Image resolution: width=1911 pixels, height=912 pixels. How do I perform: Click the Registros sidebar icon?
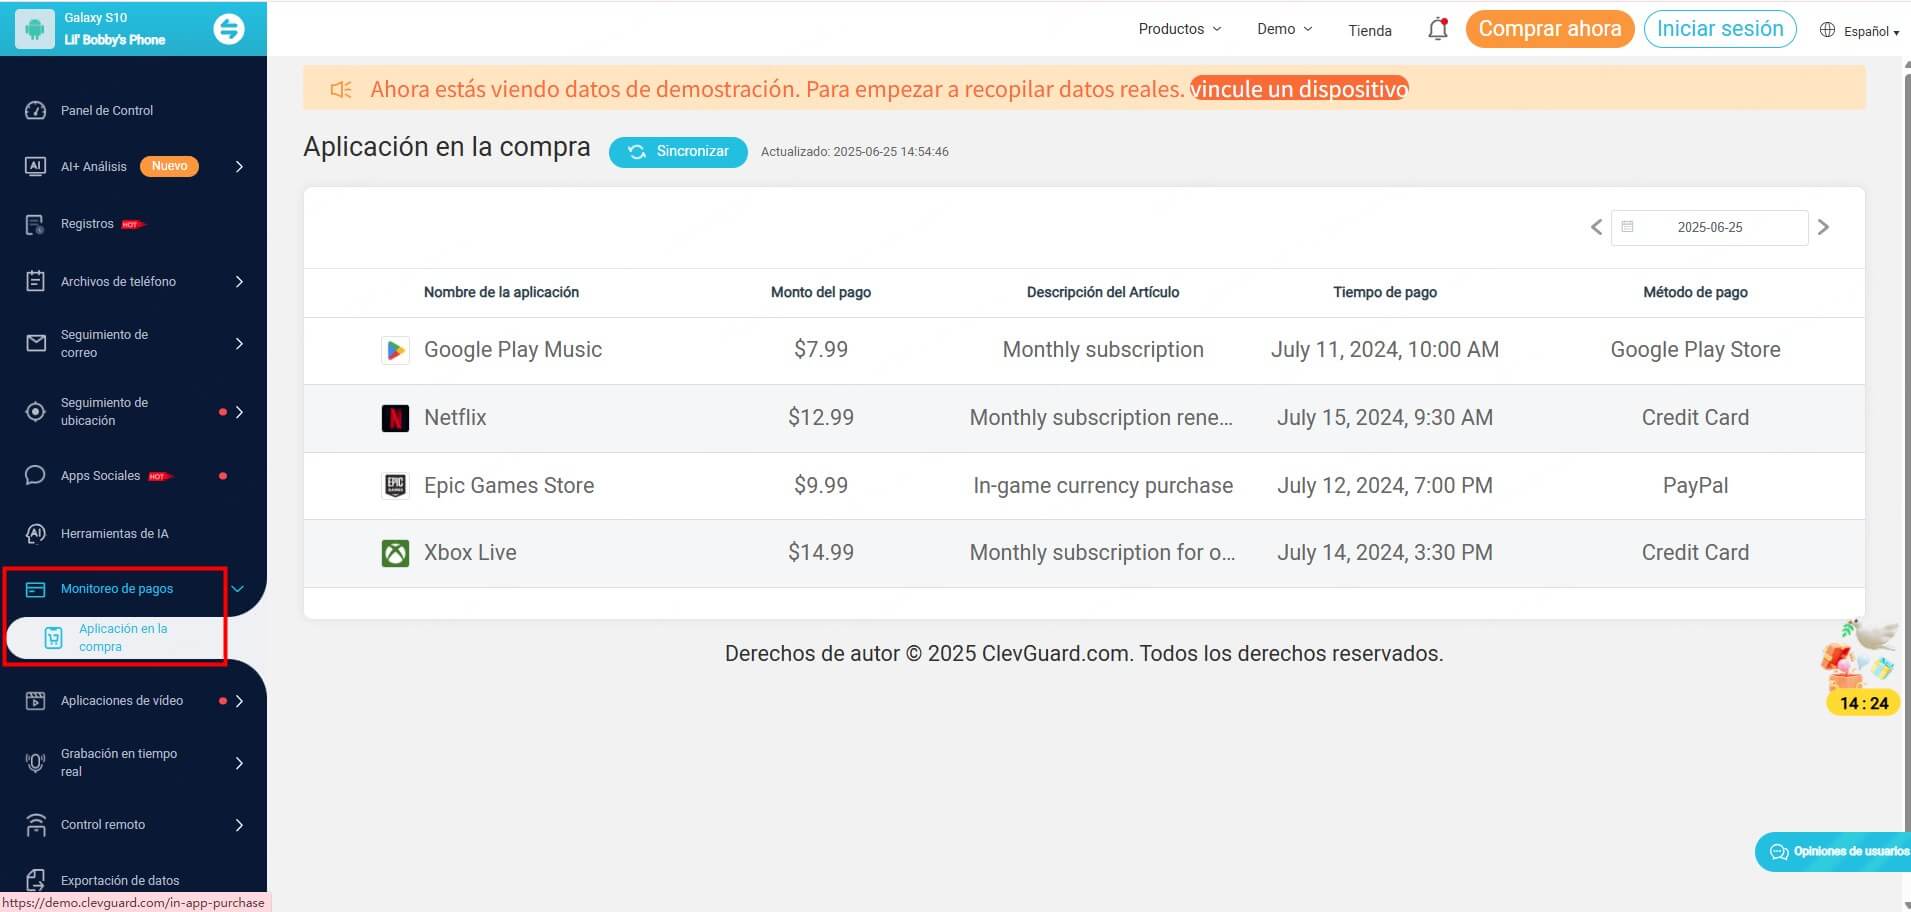click(x=35, y=224)
